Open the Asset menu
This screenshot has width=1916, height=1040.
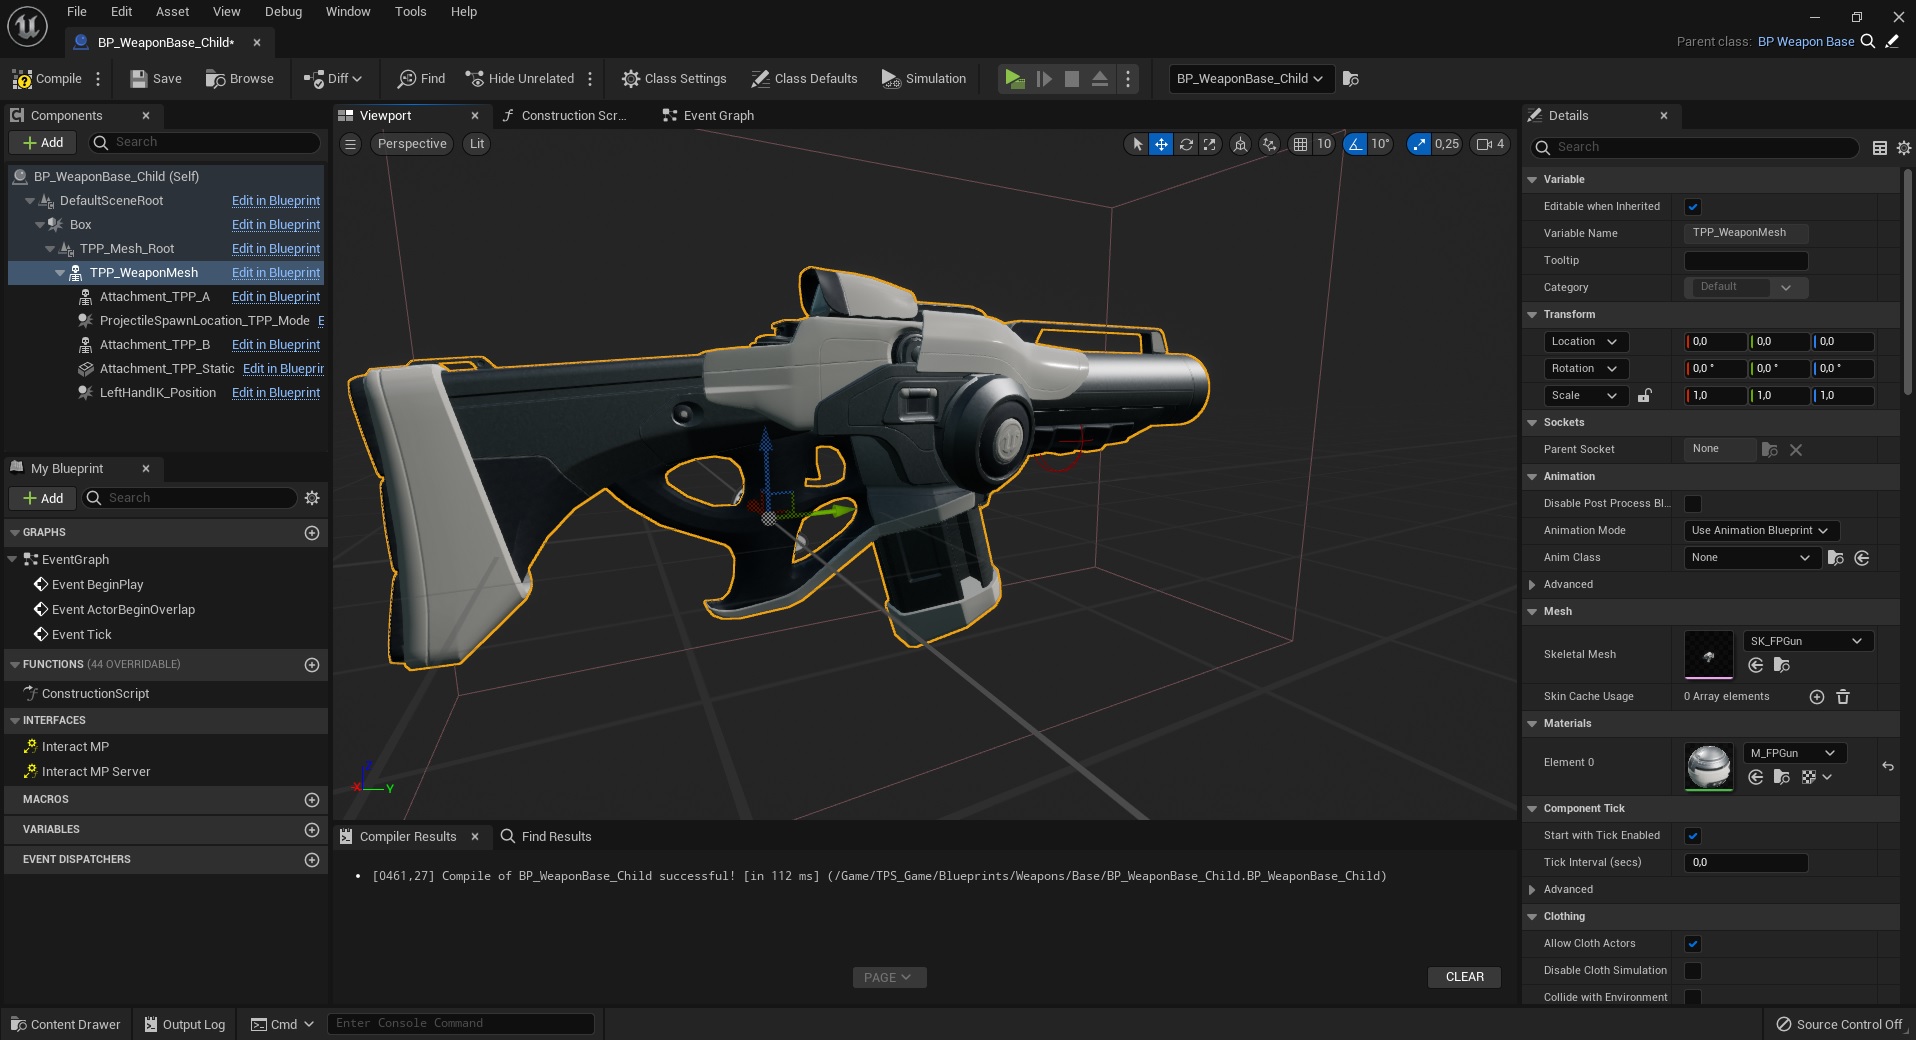[172, 12]
